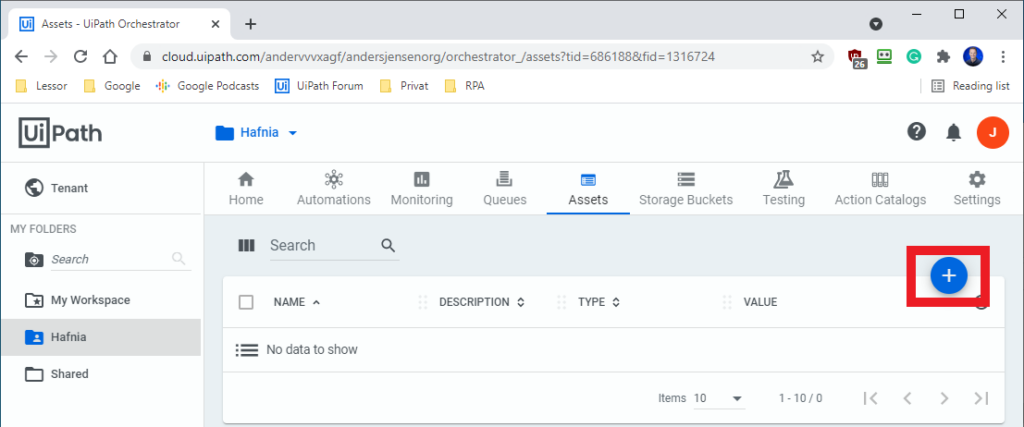Open the Help question mark icon
Image resolution: width=1024 pixels, height=427 pixels.
point(916,132)
